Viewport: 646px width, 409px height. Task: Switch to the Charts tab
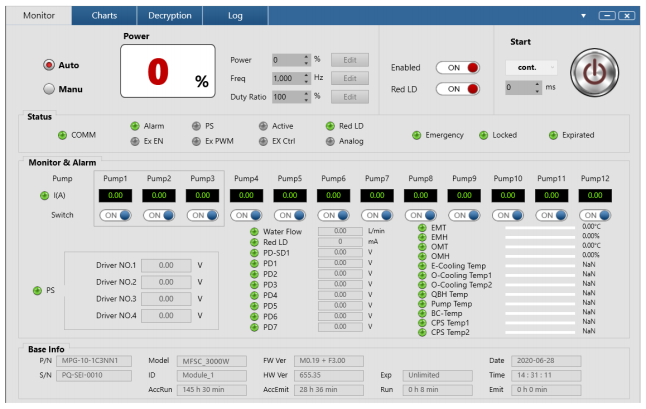pos(104,16)
